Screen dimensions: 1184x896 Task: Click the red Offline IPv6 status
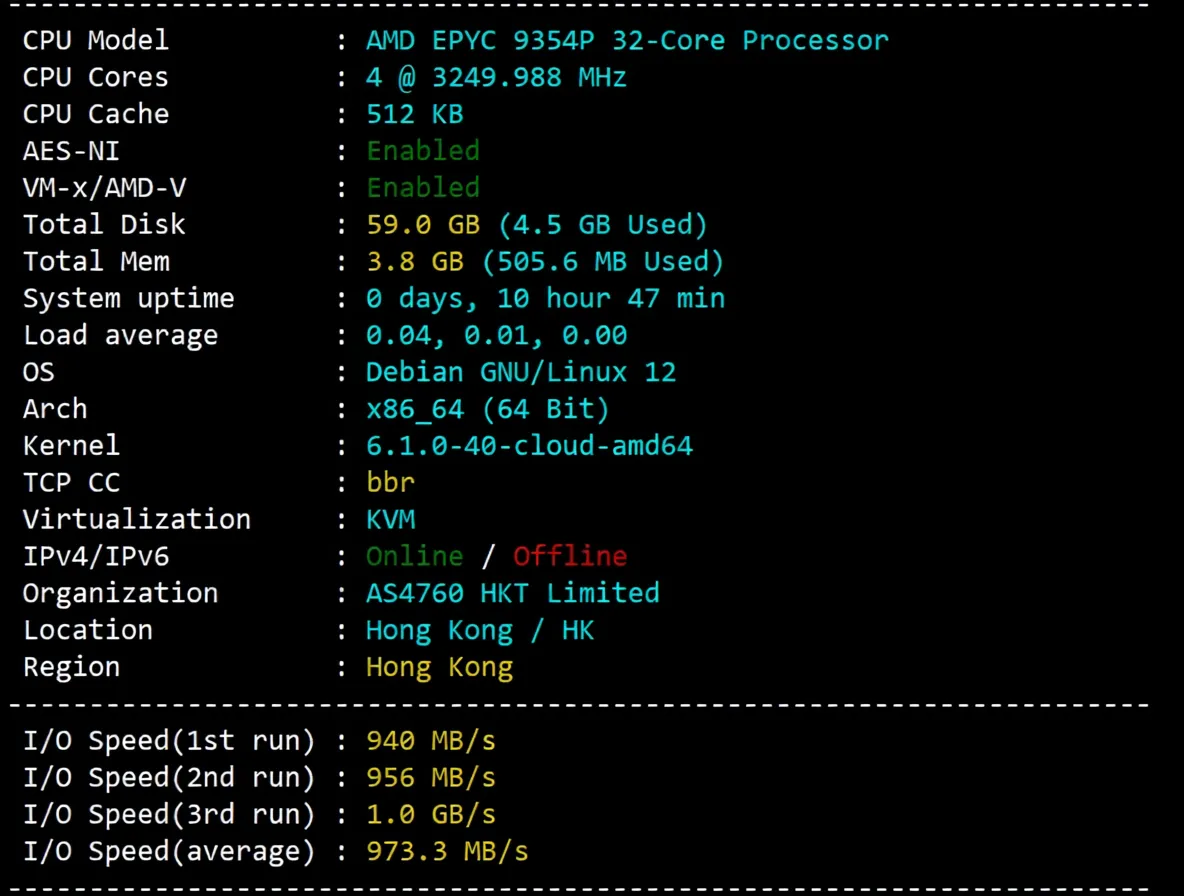click(570, 556)
